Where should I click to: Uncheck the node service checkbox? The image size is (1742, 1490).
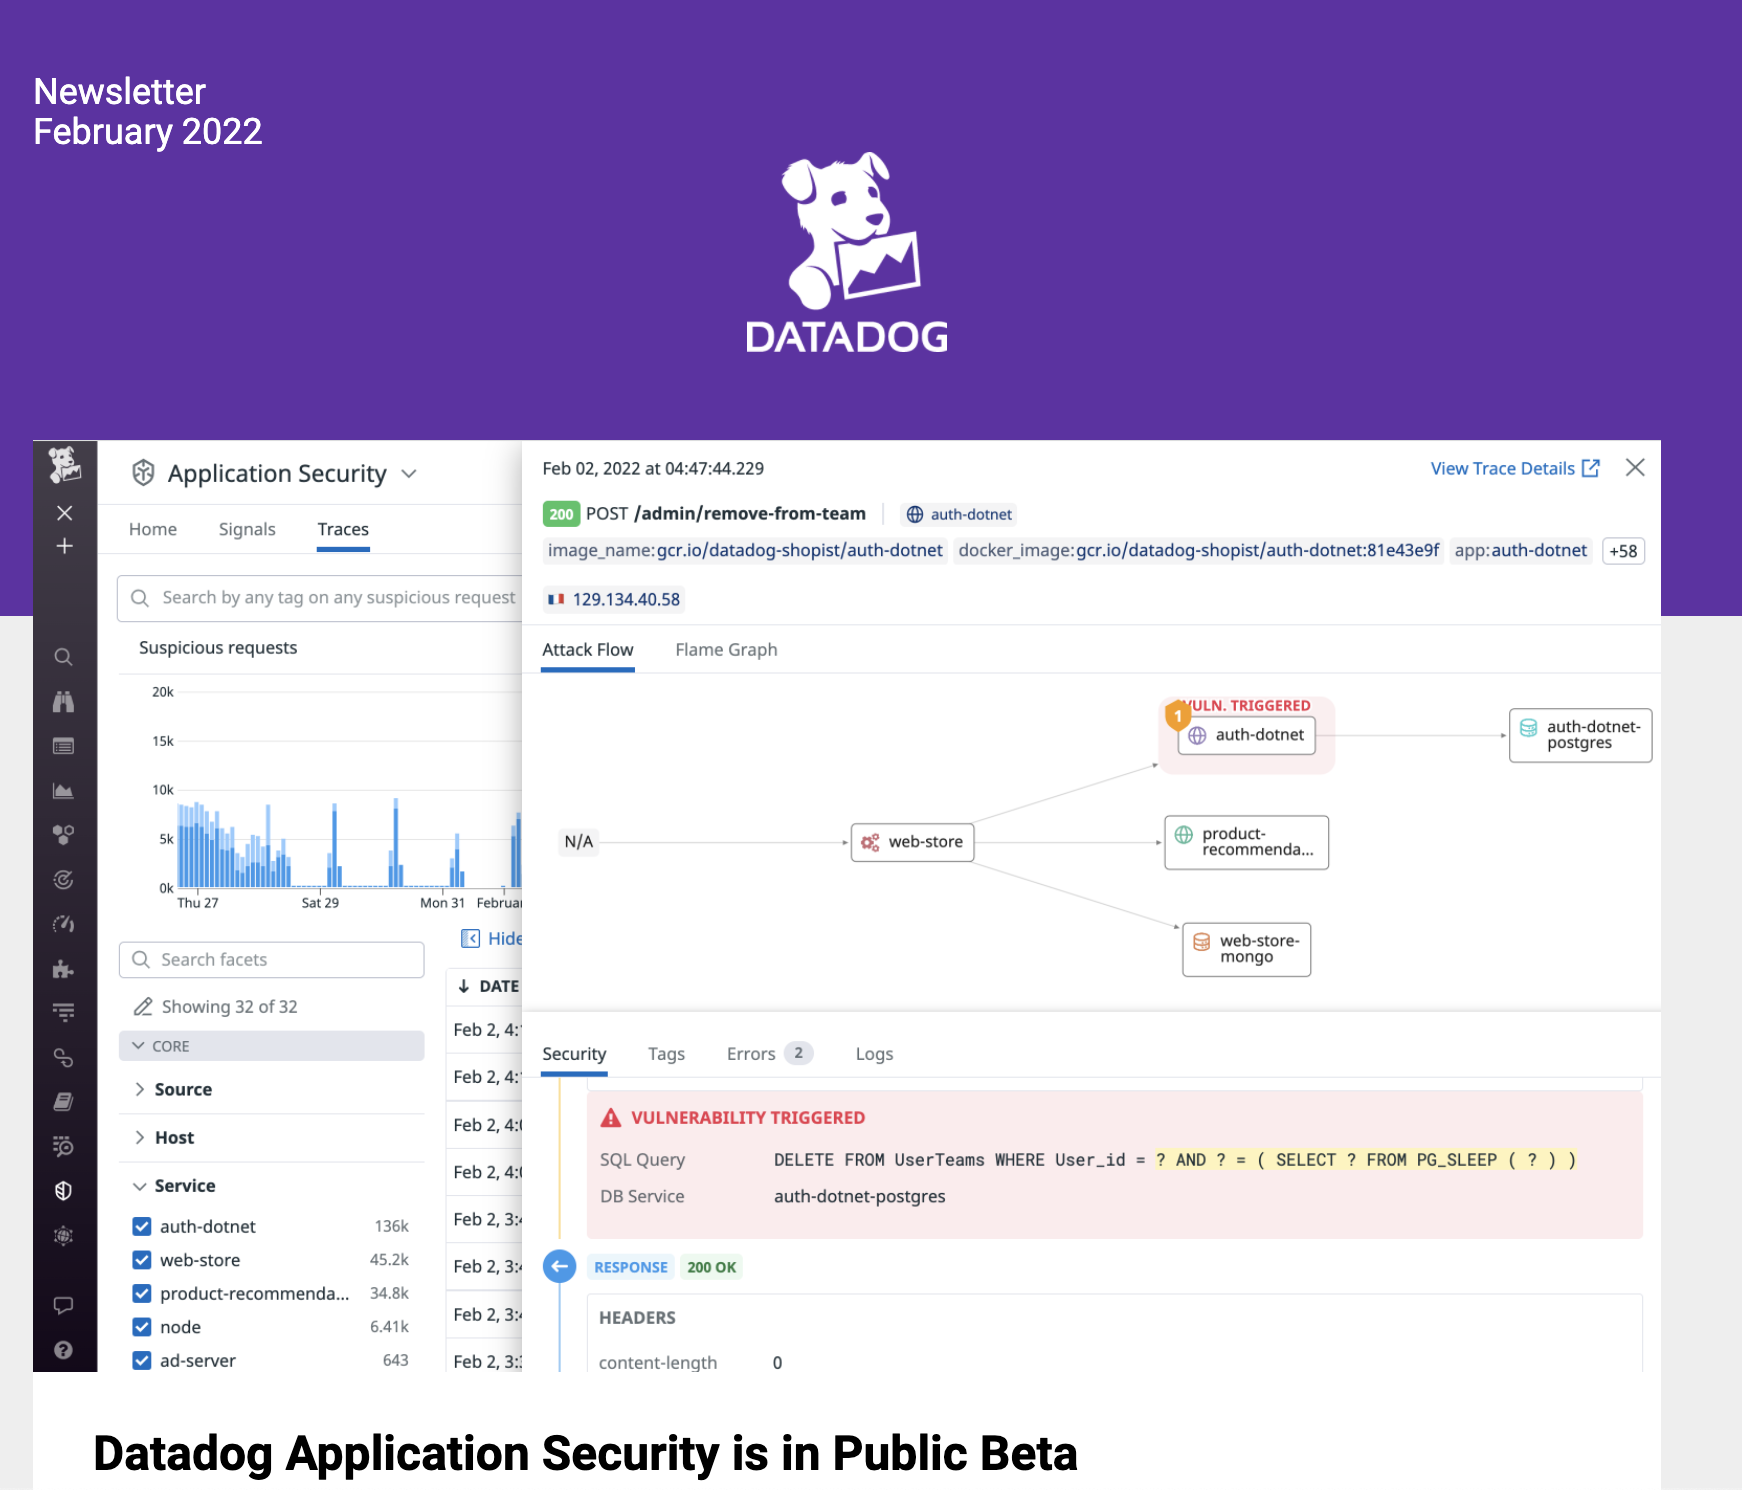click(x=142, y=1327)
